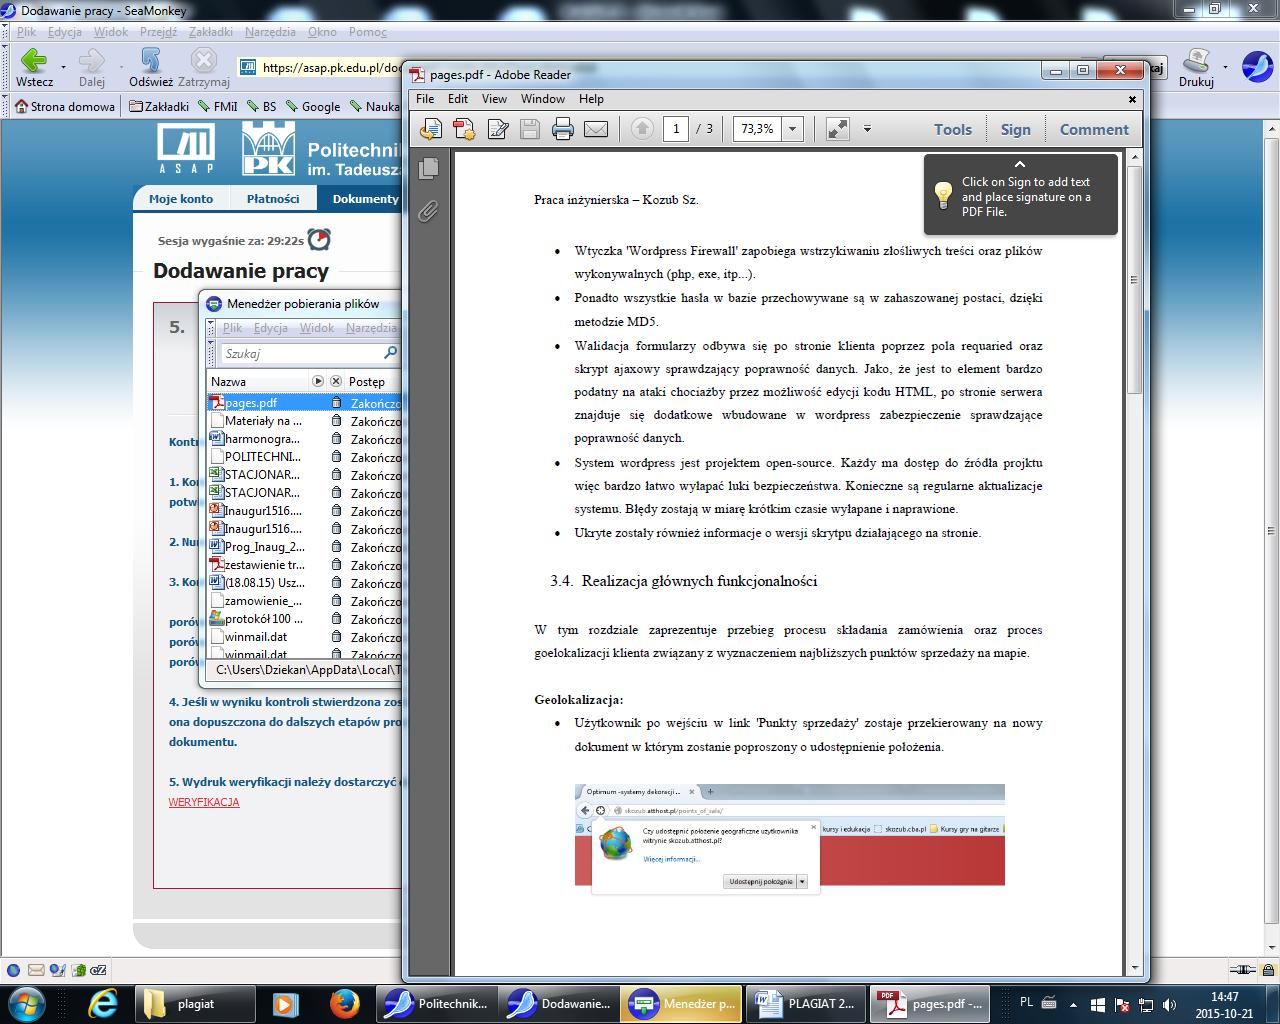The image size is (1280, 1024).
Task: Open Windows Media Player from the taskbar
Action: 284,1003
